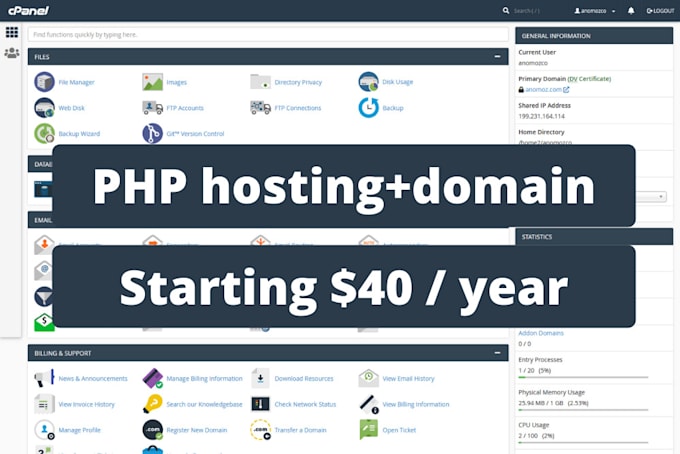Open the Open Ticket icon

point(368,430)
